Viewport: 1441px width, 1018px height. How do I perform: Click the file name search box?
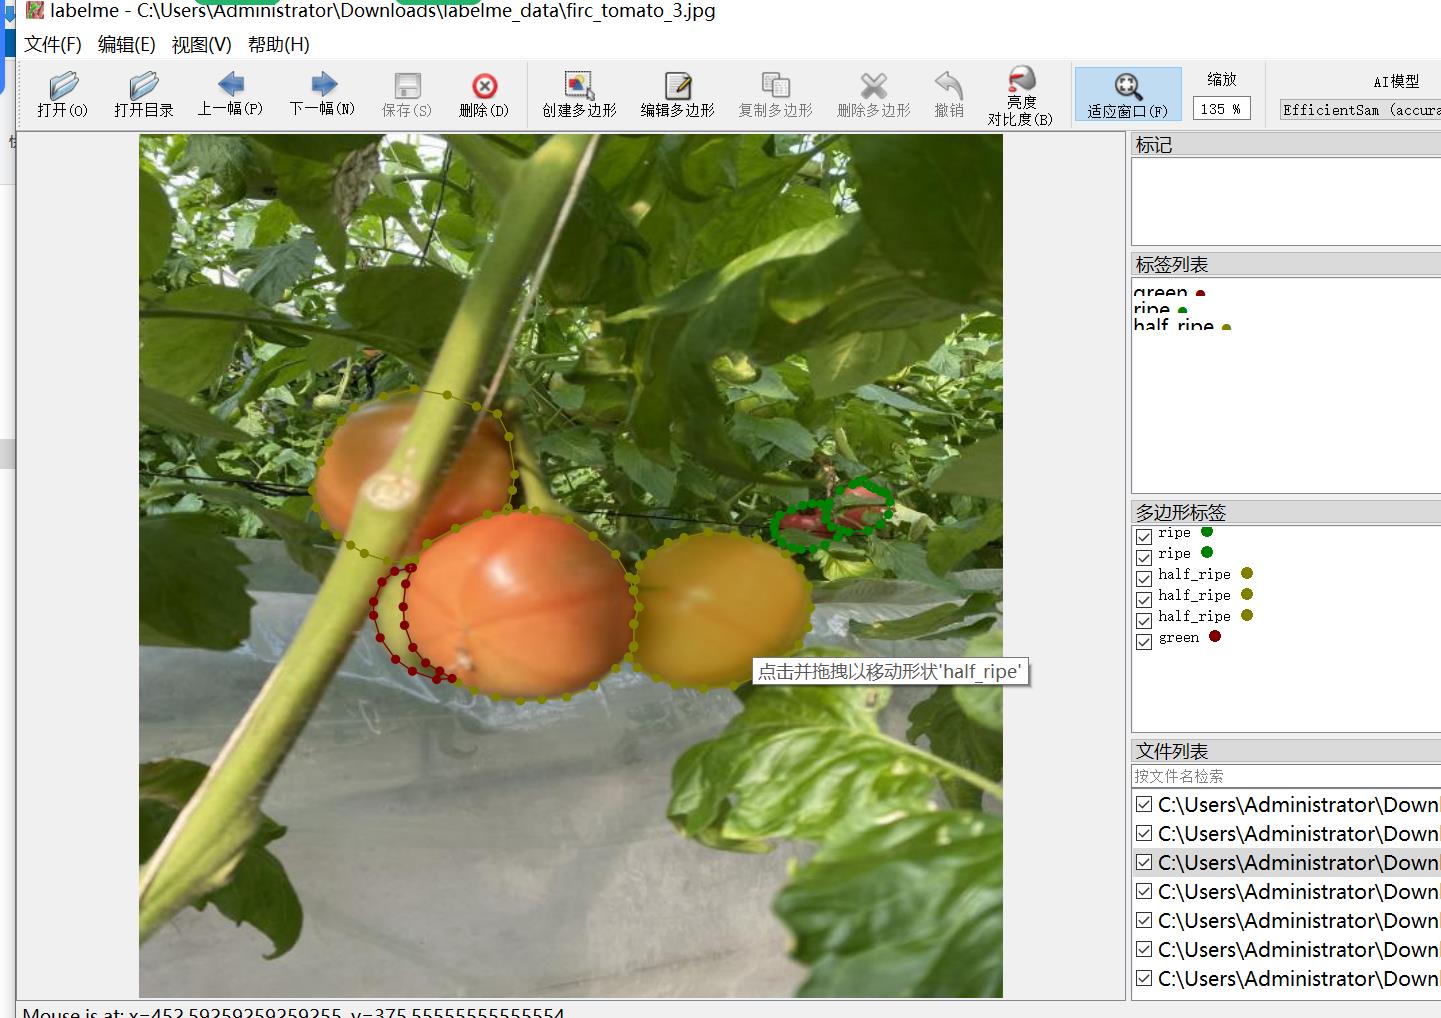click(x=1285, y=776)
